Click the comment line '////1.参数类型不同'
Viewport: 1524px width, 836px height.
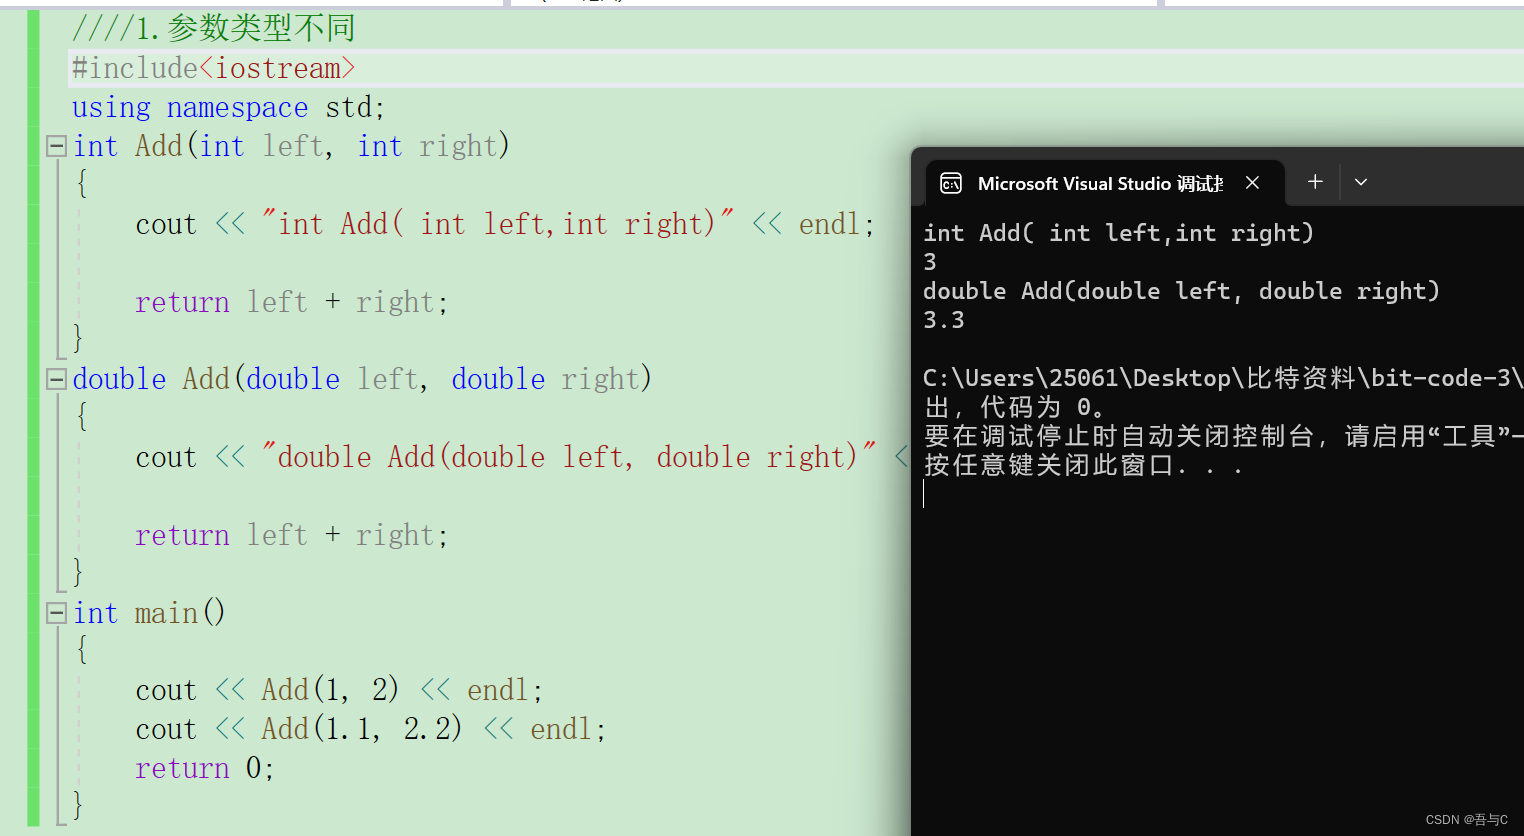click(x=213, y=28)
